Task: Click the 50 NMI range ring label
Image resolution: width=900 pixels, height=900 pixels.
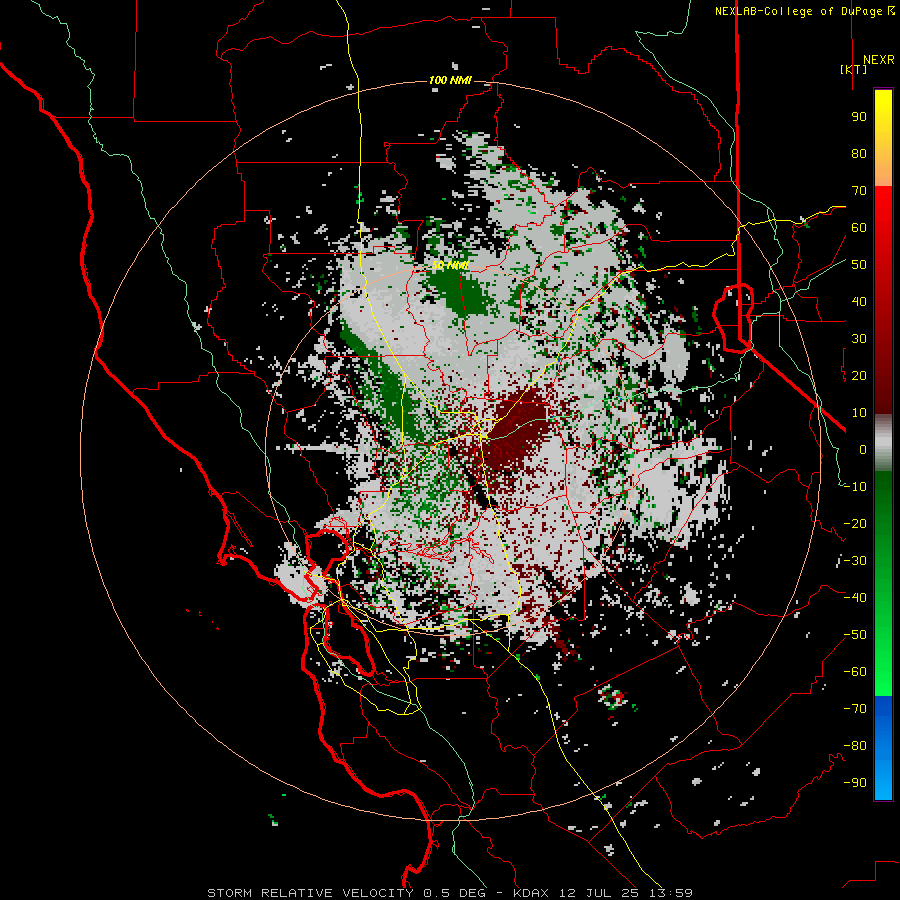Action: (x=450, y=265)
